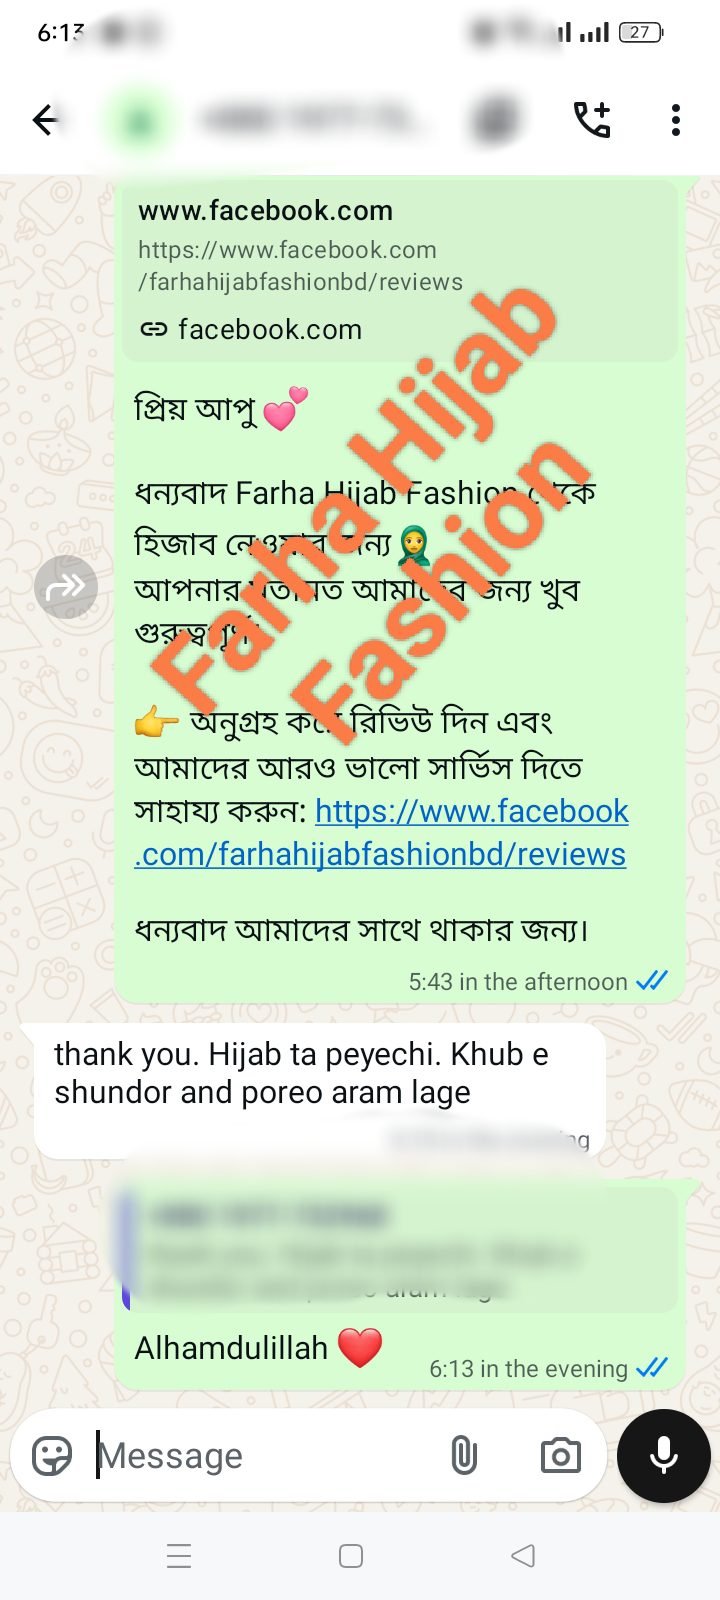Open the emoji sticker picker
Screen dimensions: 720x1600
pyautogui.click(x=52, y=1456)
